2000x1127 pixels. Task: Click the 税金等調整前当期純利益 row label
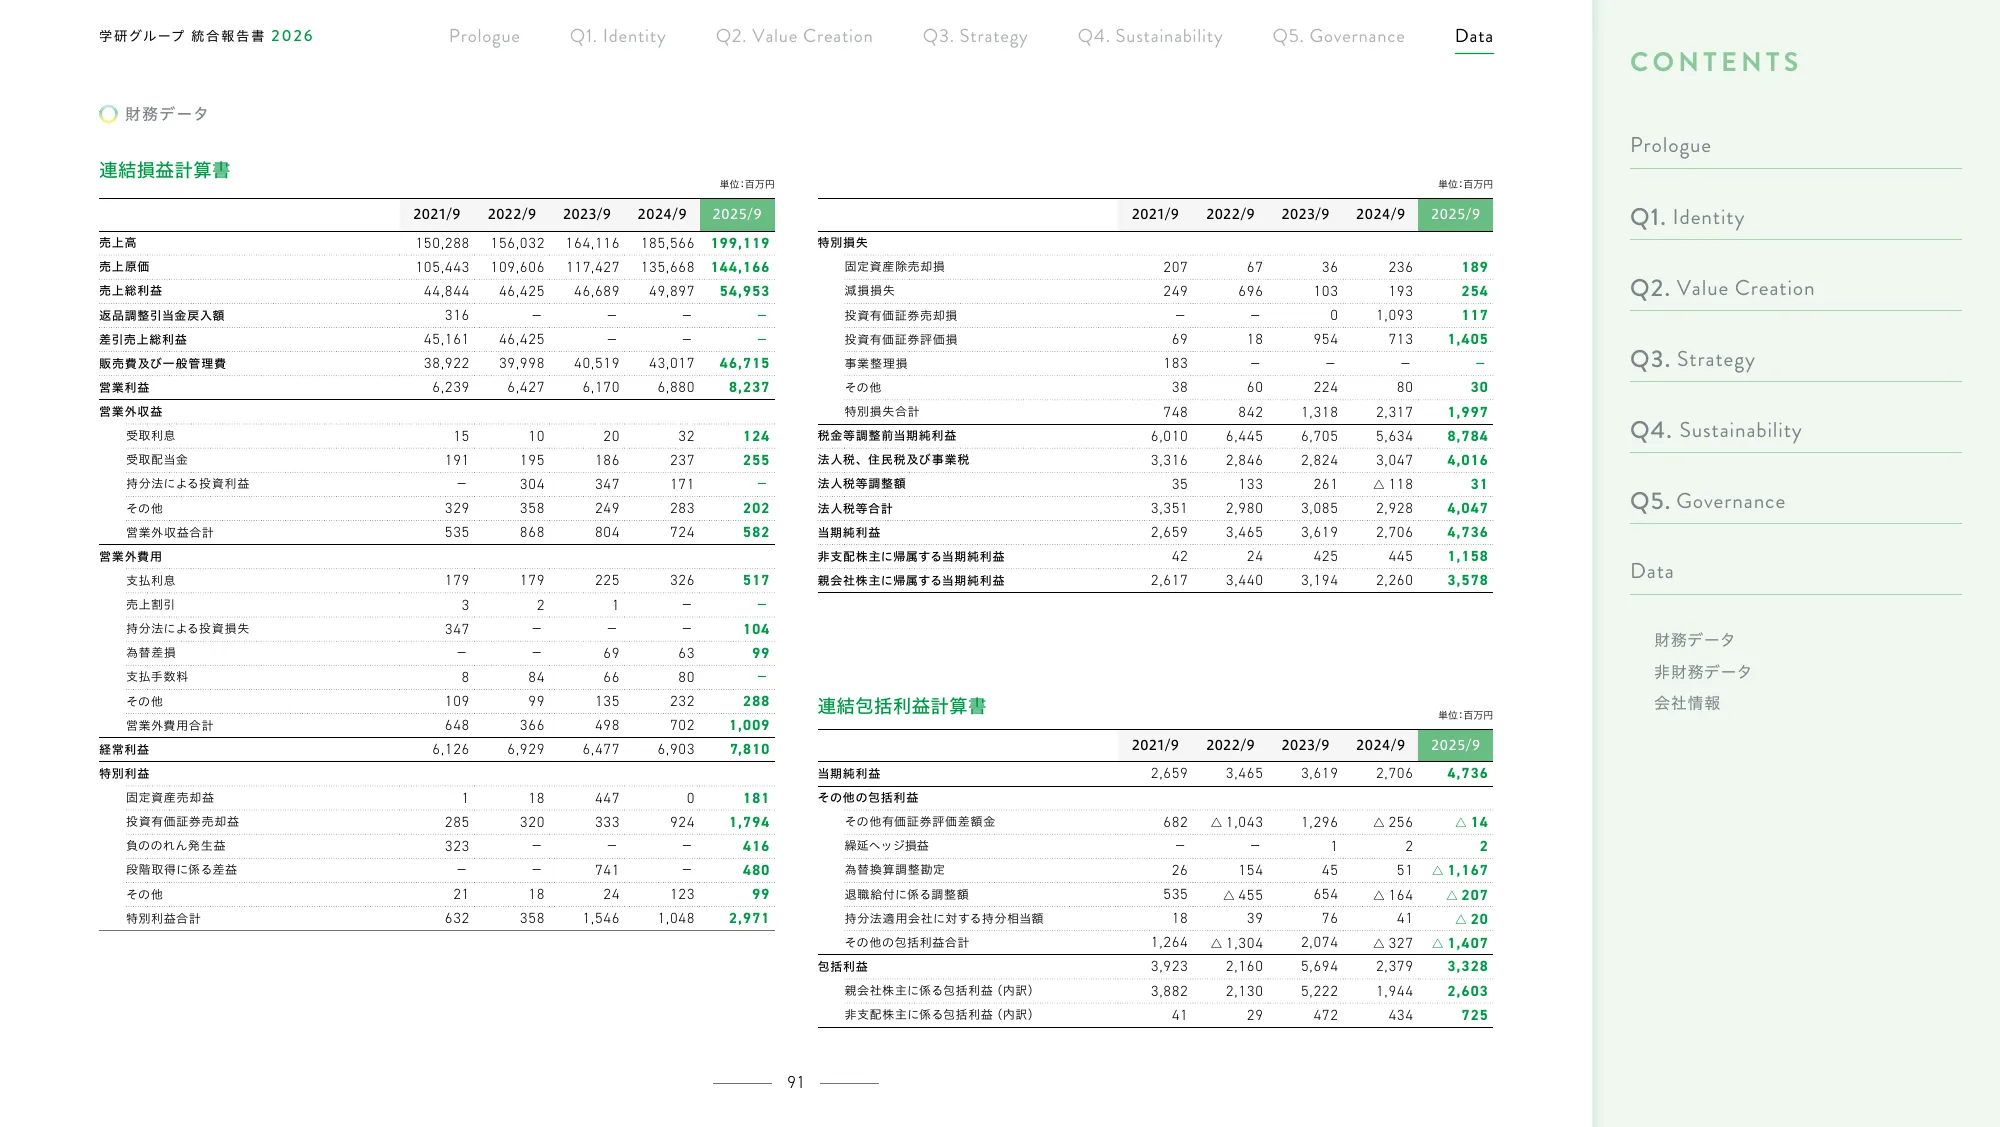[887, 436]
